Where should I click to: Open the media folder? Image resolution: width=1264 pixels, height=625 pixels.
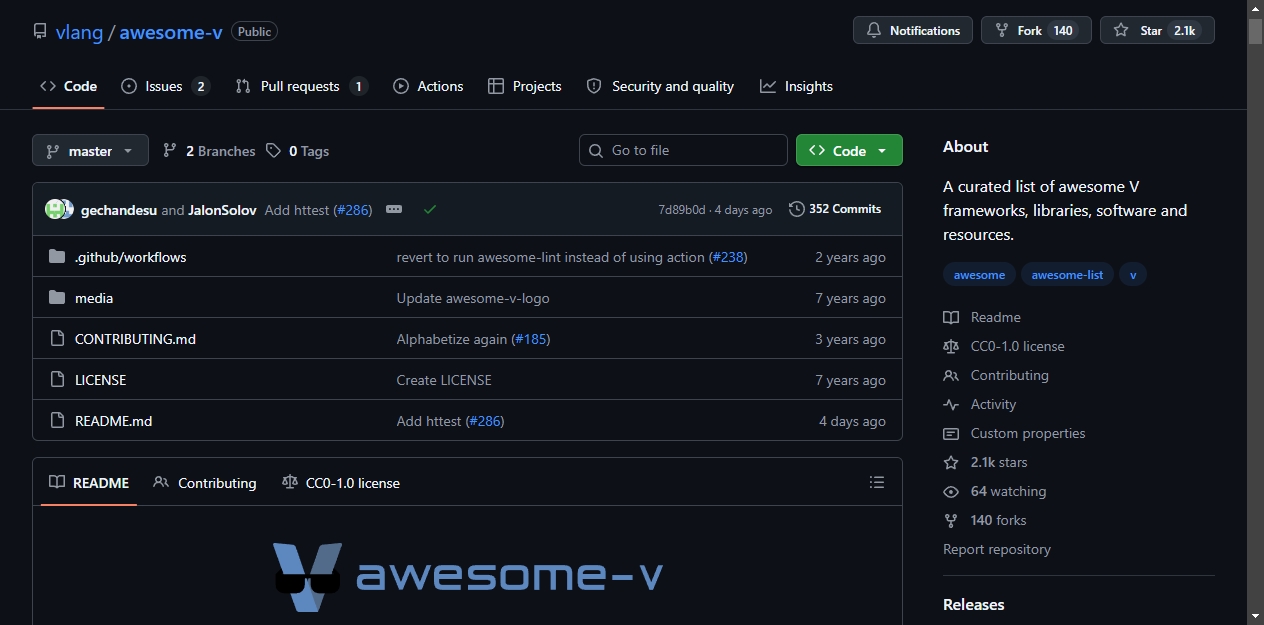[x=94, y=298]
